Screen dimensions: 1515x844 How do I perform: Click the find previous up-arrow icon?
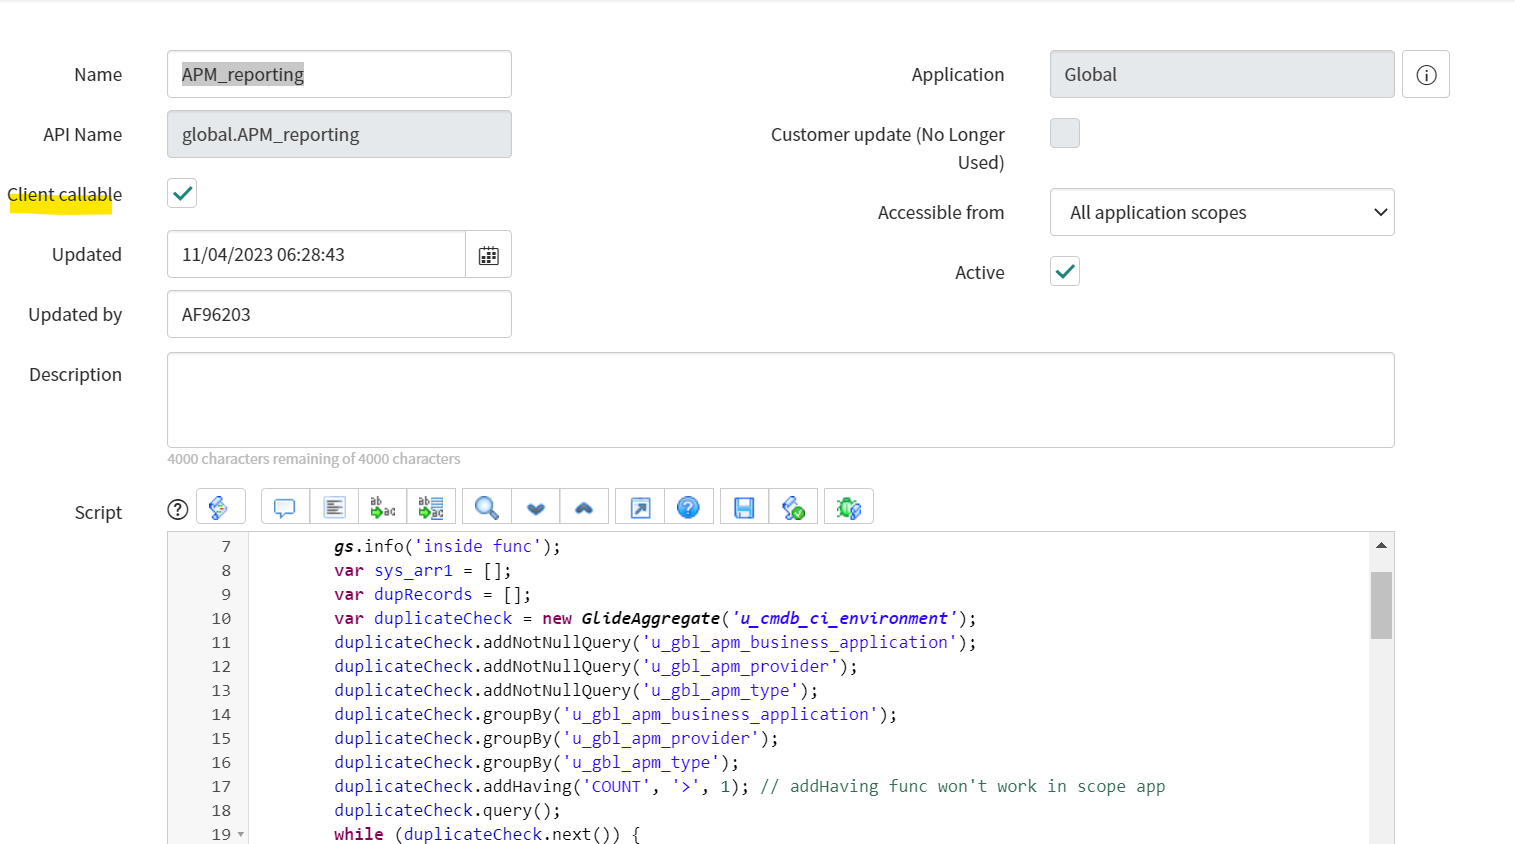(584, 507)
